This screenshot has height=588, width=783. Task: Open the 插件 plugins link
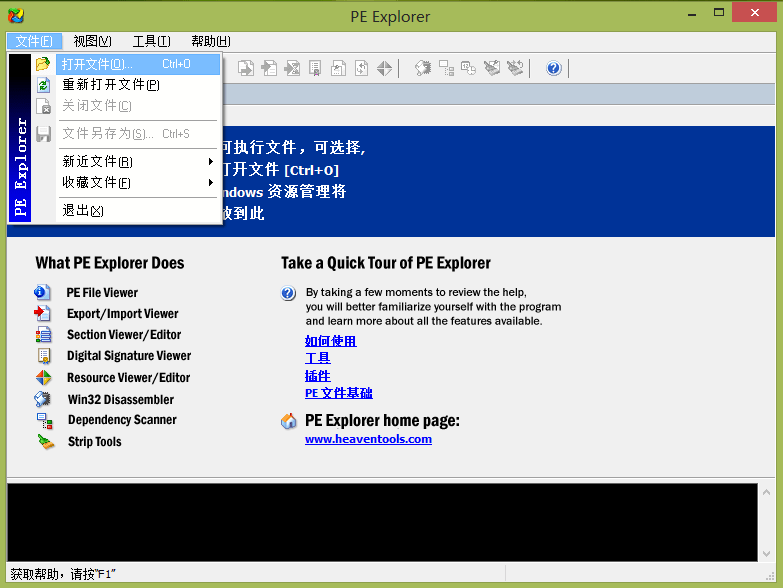point(318,375)
